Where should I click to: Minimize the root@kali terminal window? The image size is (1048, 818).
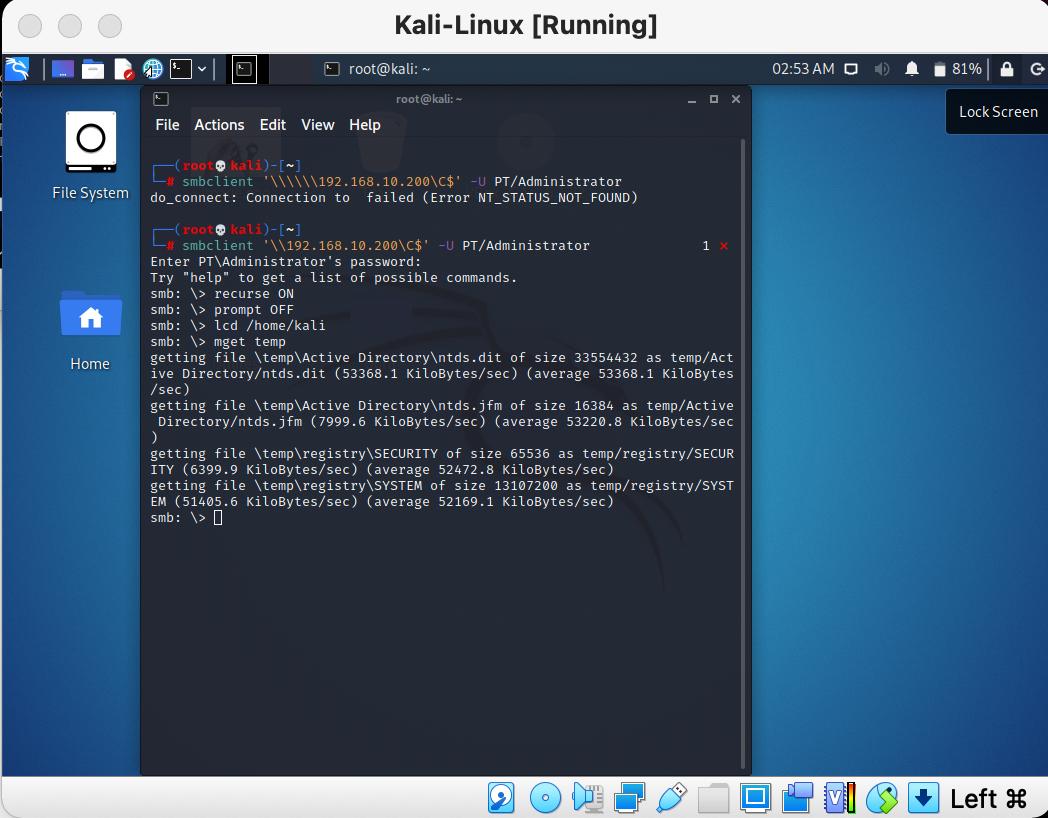(x=692, y=100)
